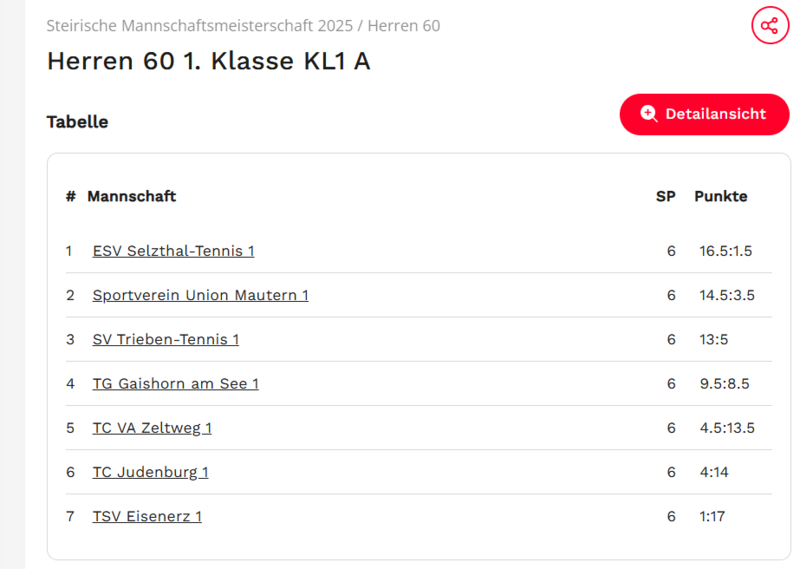Click the Steirische Mannschaftsmeisterschaft 2025 breadcrumb
Viewport: 800px width, 569px height.
coord(199,26)
